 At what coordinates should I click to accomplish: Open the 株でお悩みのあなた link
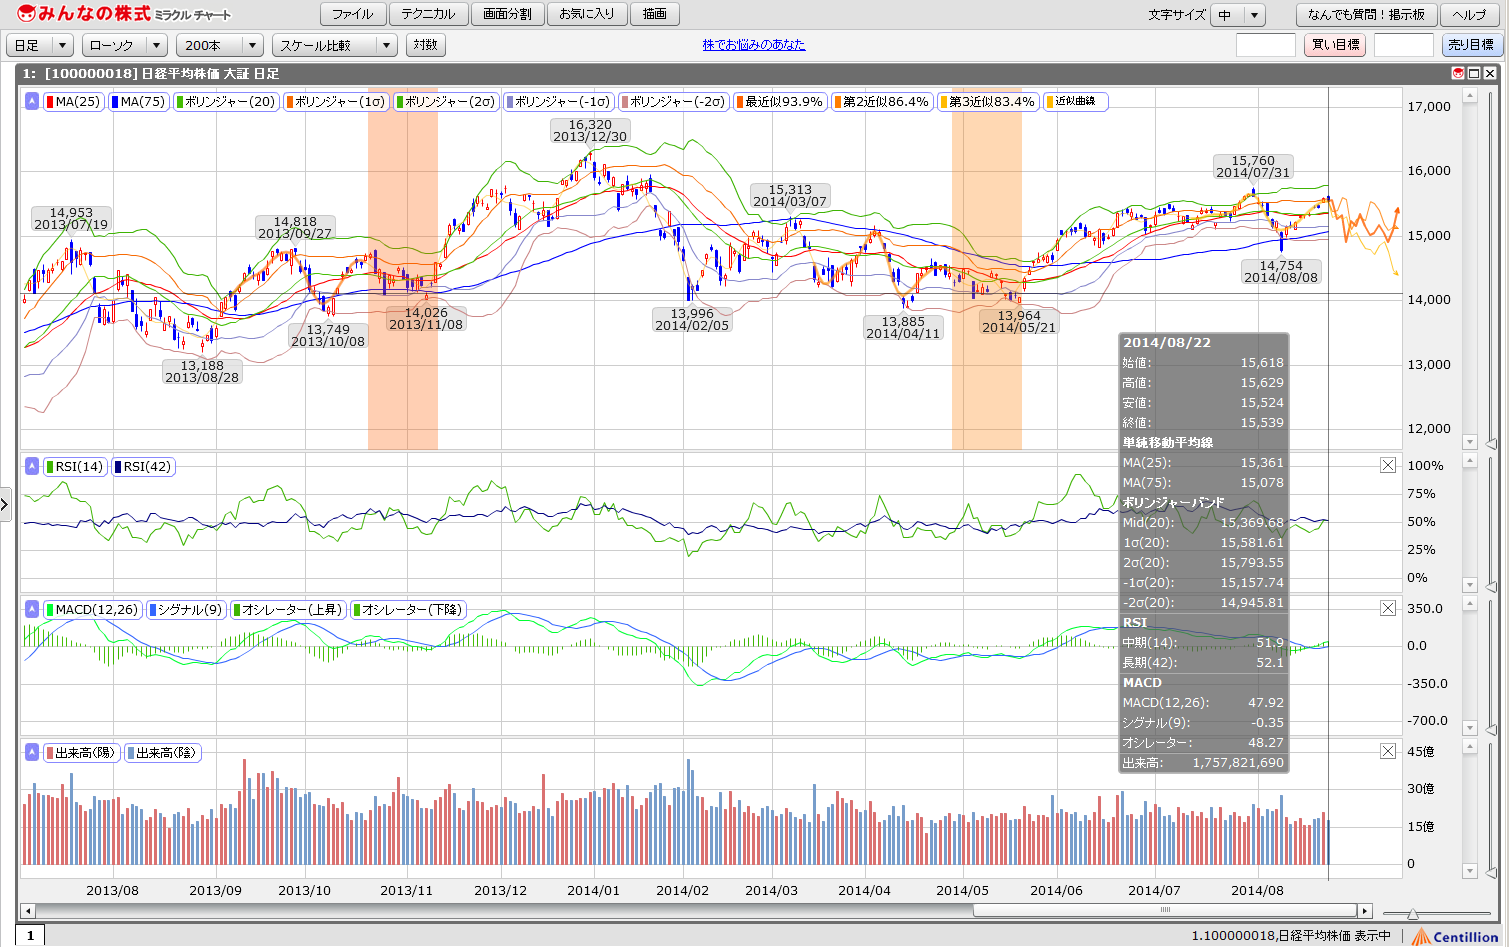[753, 45]
